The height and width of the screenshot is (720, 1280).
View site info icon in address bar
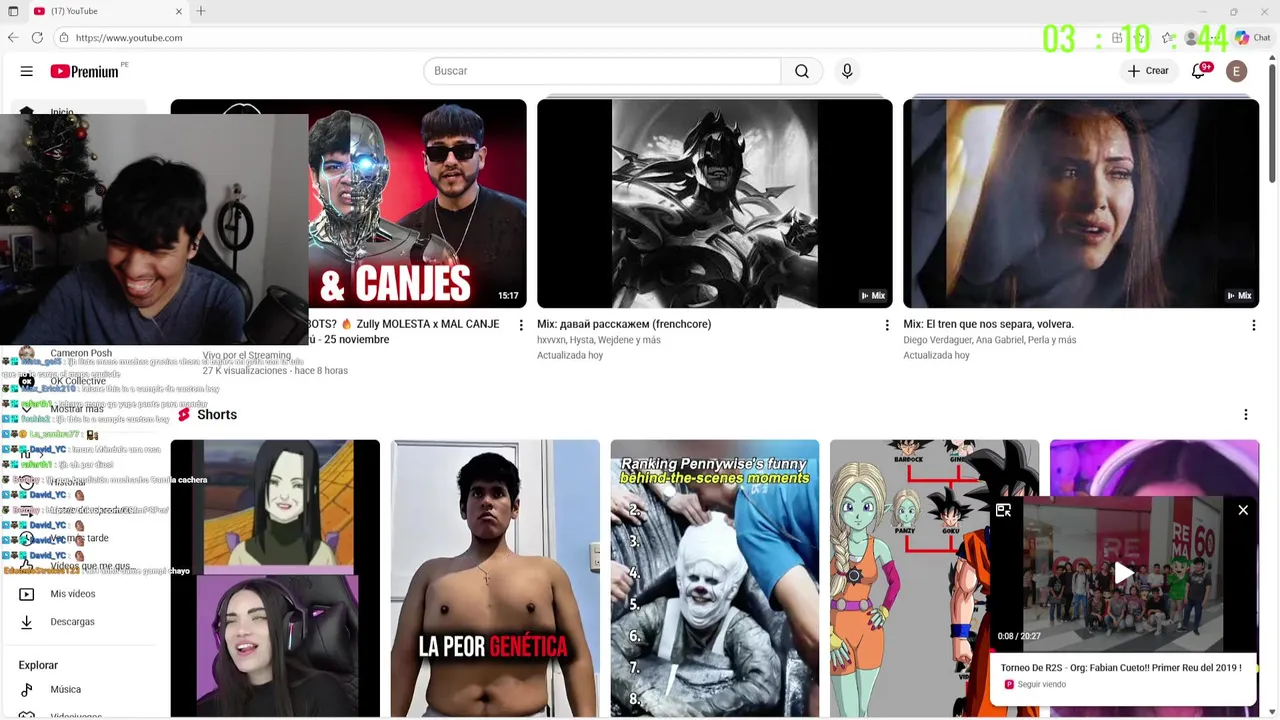(x=63, y=38)
